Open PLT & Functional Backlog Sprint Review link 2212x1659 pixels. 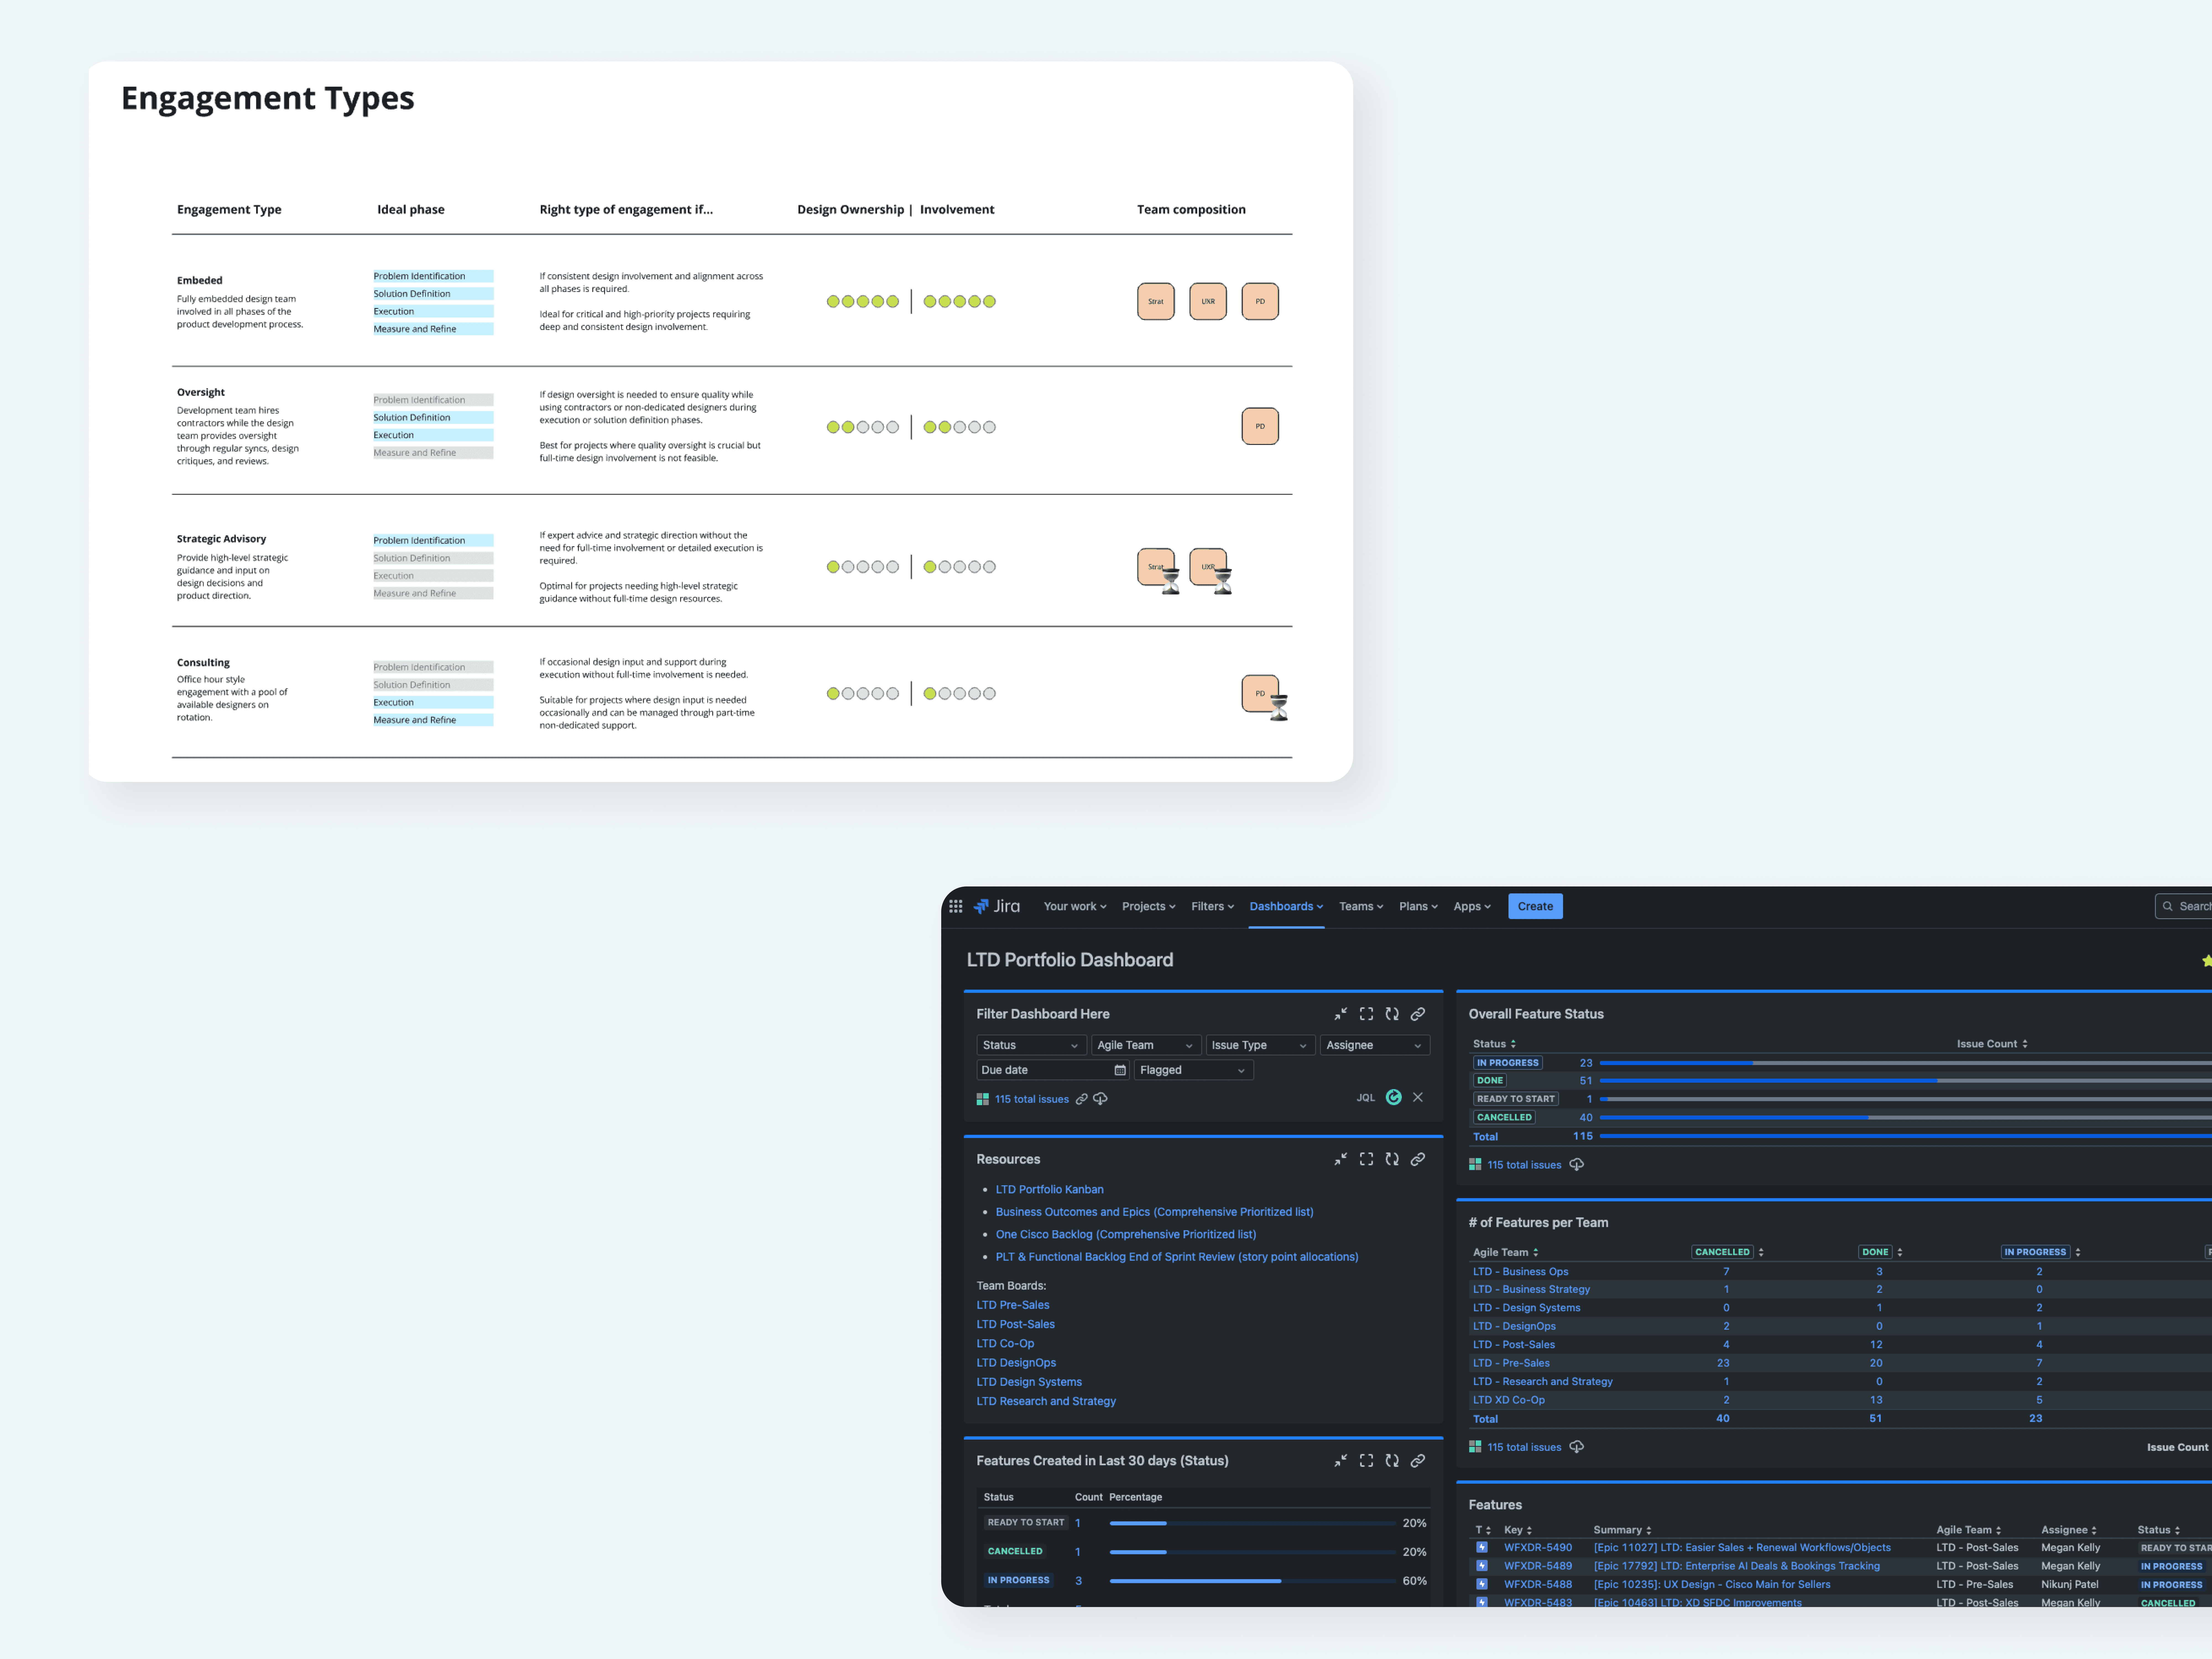(x=1177, y=1257)
